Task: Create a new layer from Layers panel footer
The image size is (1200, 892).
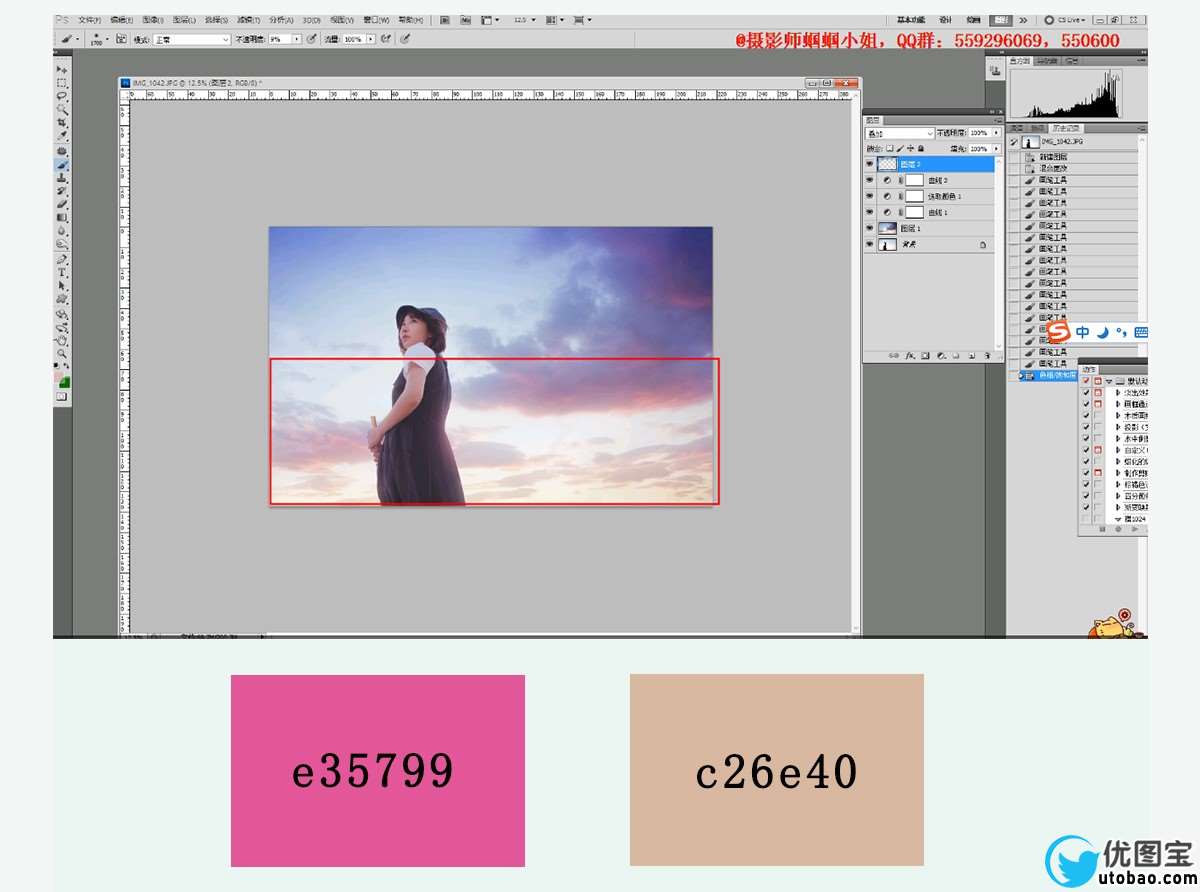Action: click(x=971, y=355)
